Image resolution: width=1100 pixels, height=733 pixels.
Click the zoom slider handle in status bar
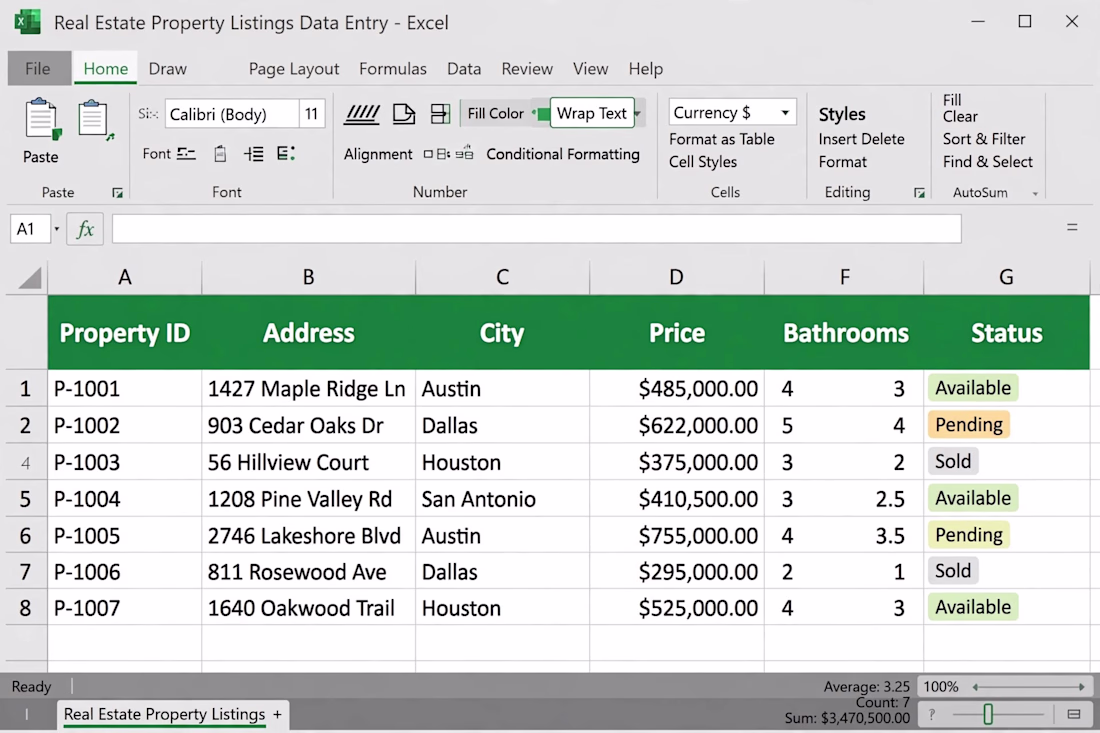(x=988, y=715)
